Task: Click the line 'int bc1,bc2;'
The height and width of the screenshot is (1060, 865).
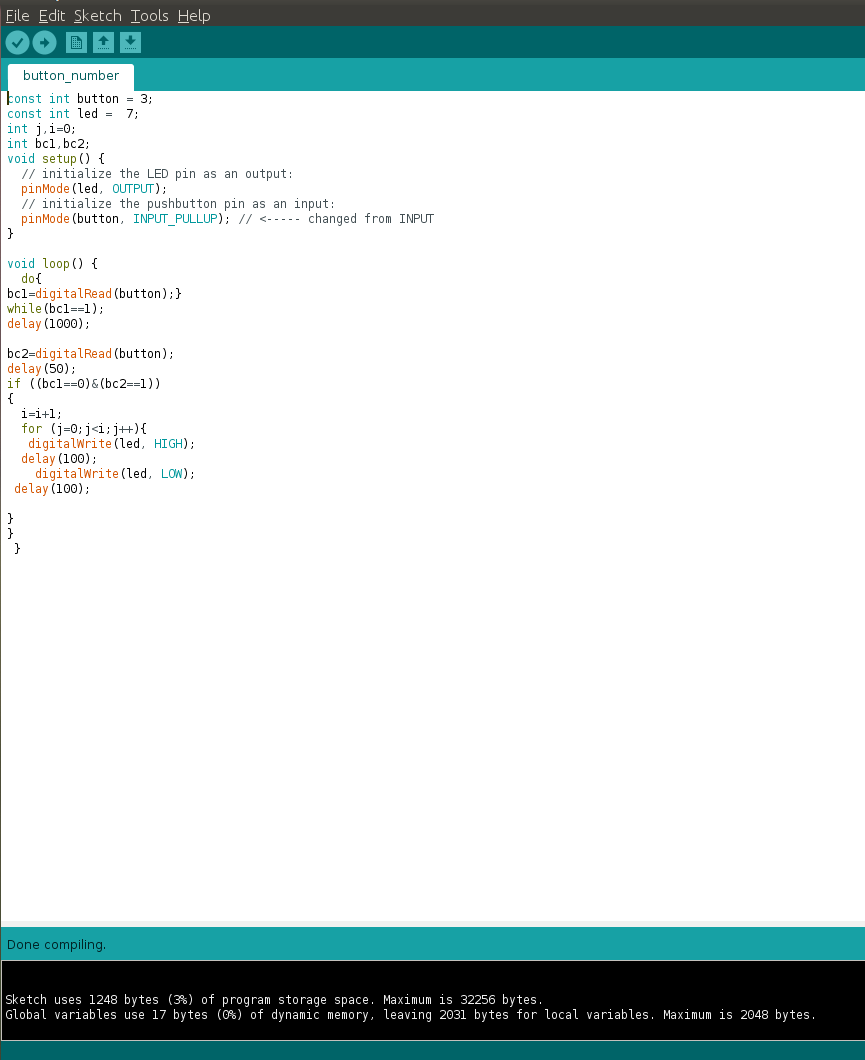Action: click(x=48, y=143)
